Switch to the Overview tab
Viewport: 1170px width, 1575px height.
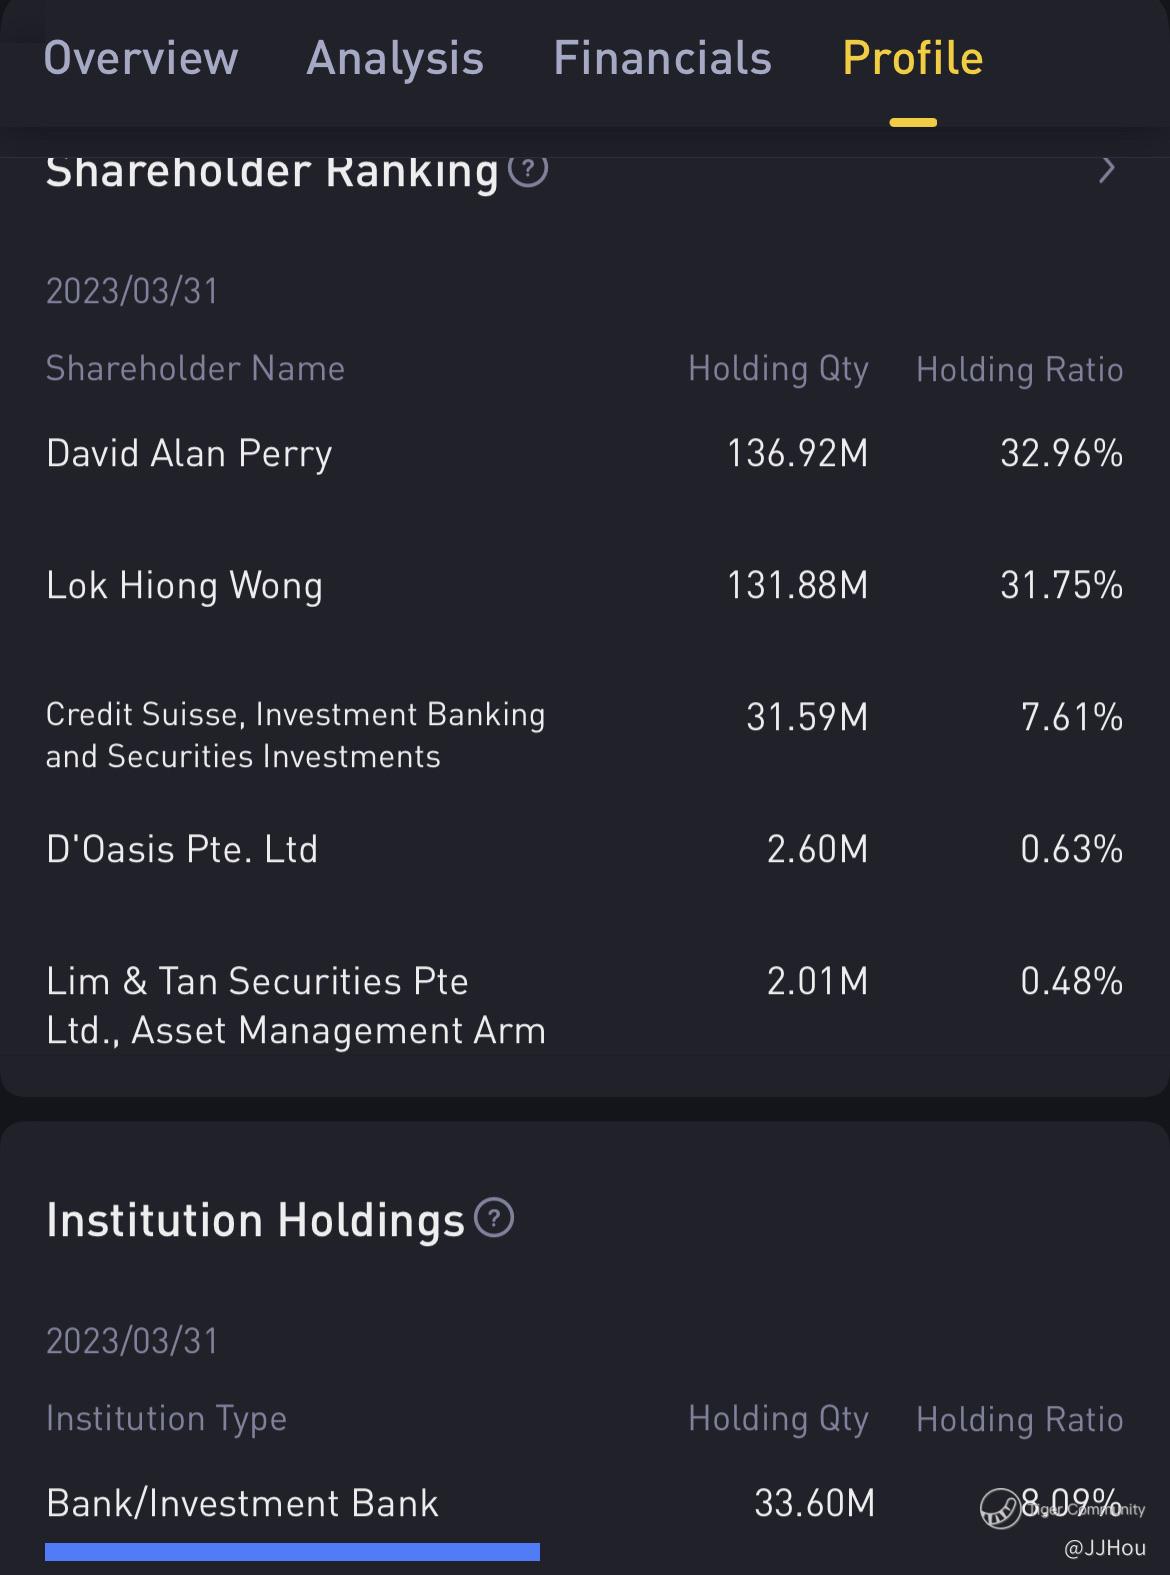point(141,58)
